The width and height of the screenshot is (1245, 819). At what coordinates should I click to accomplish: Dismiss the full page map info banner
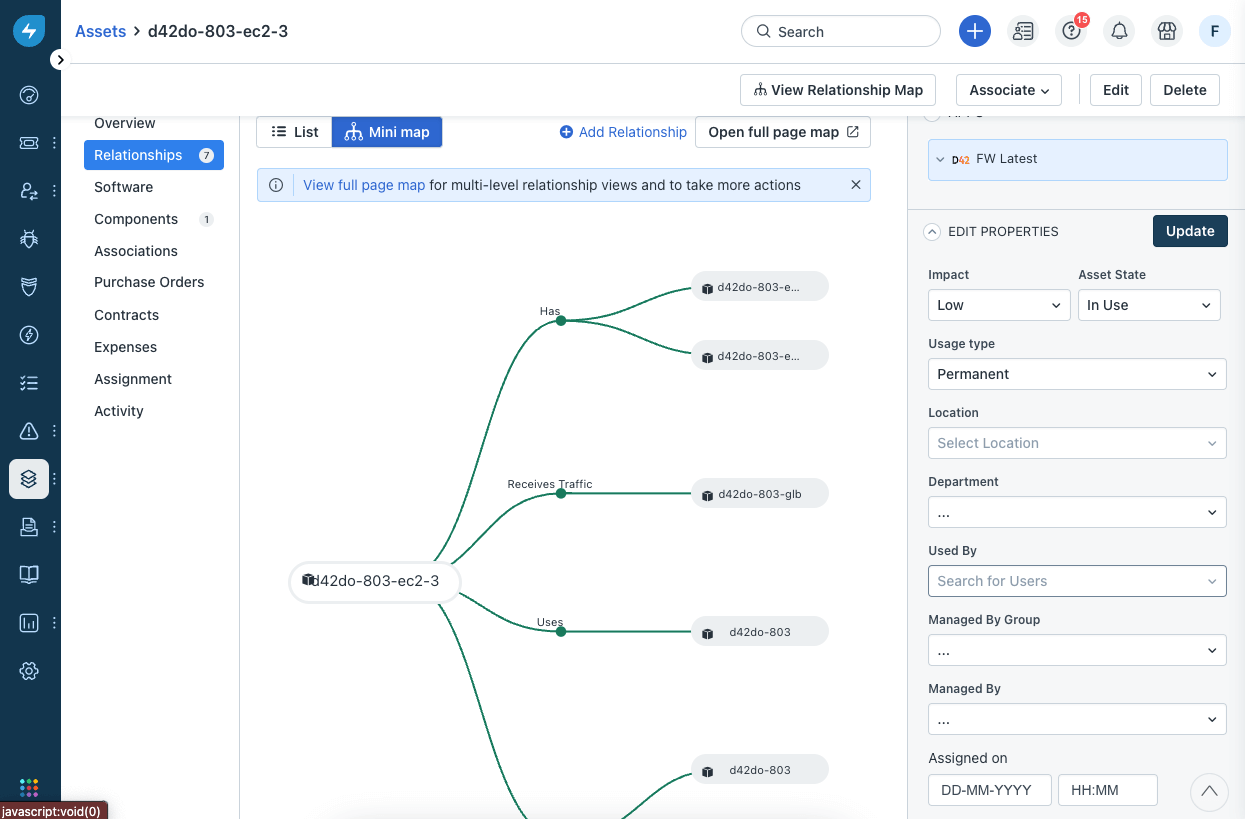click(x=855, y=185)
